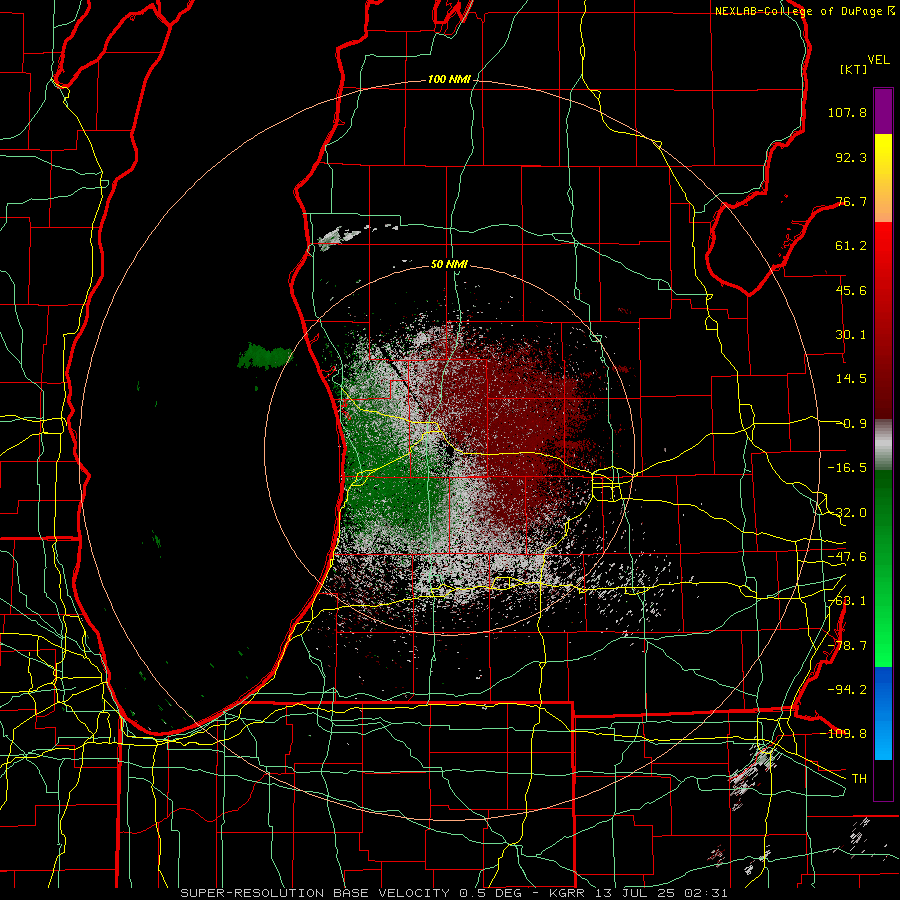Click the VEL legend title
Image resolution: width=900 pixels, height=900 pixels.
point(878,60)
